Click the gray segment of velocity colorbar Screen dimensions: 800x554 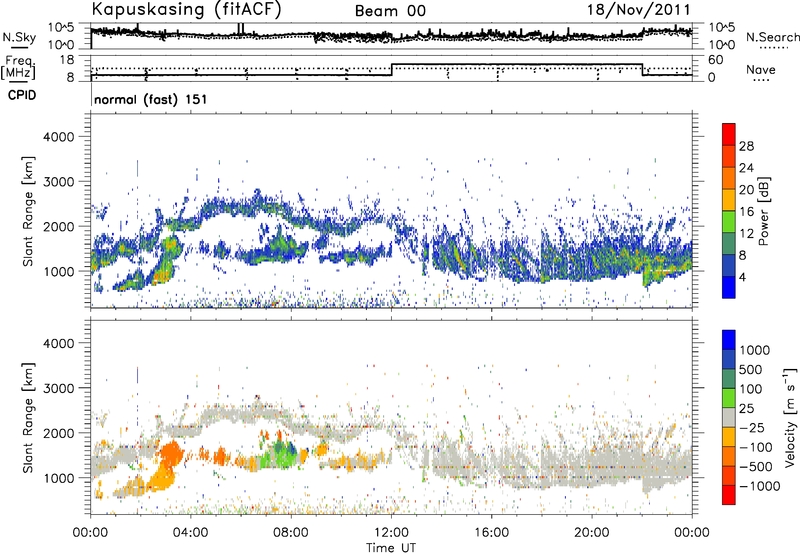tap(729, 417)
